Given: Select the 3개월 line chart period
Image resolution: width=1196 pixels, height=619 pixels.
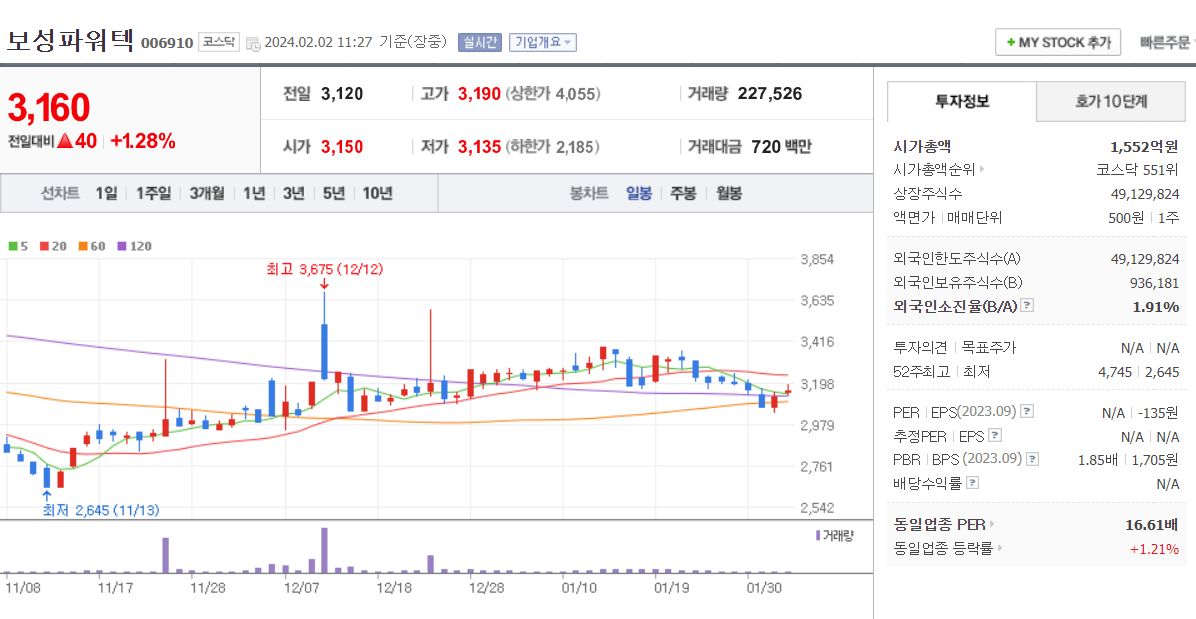Looking at the screenshot, I should (207, 194).
